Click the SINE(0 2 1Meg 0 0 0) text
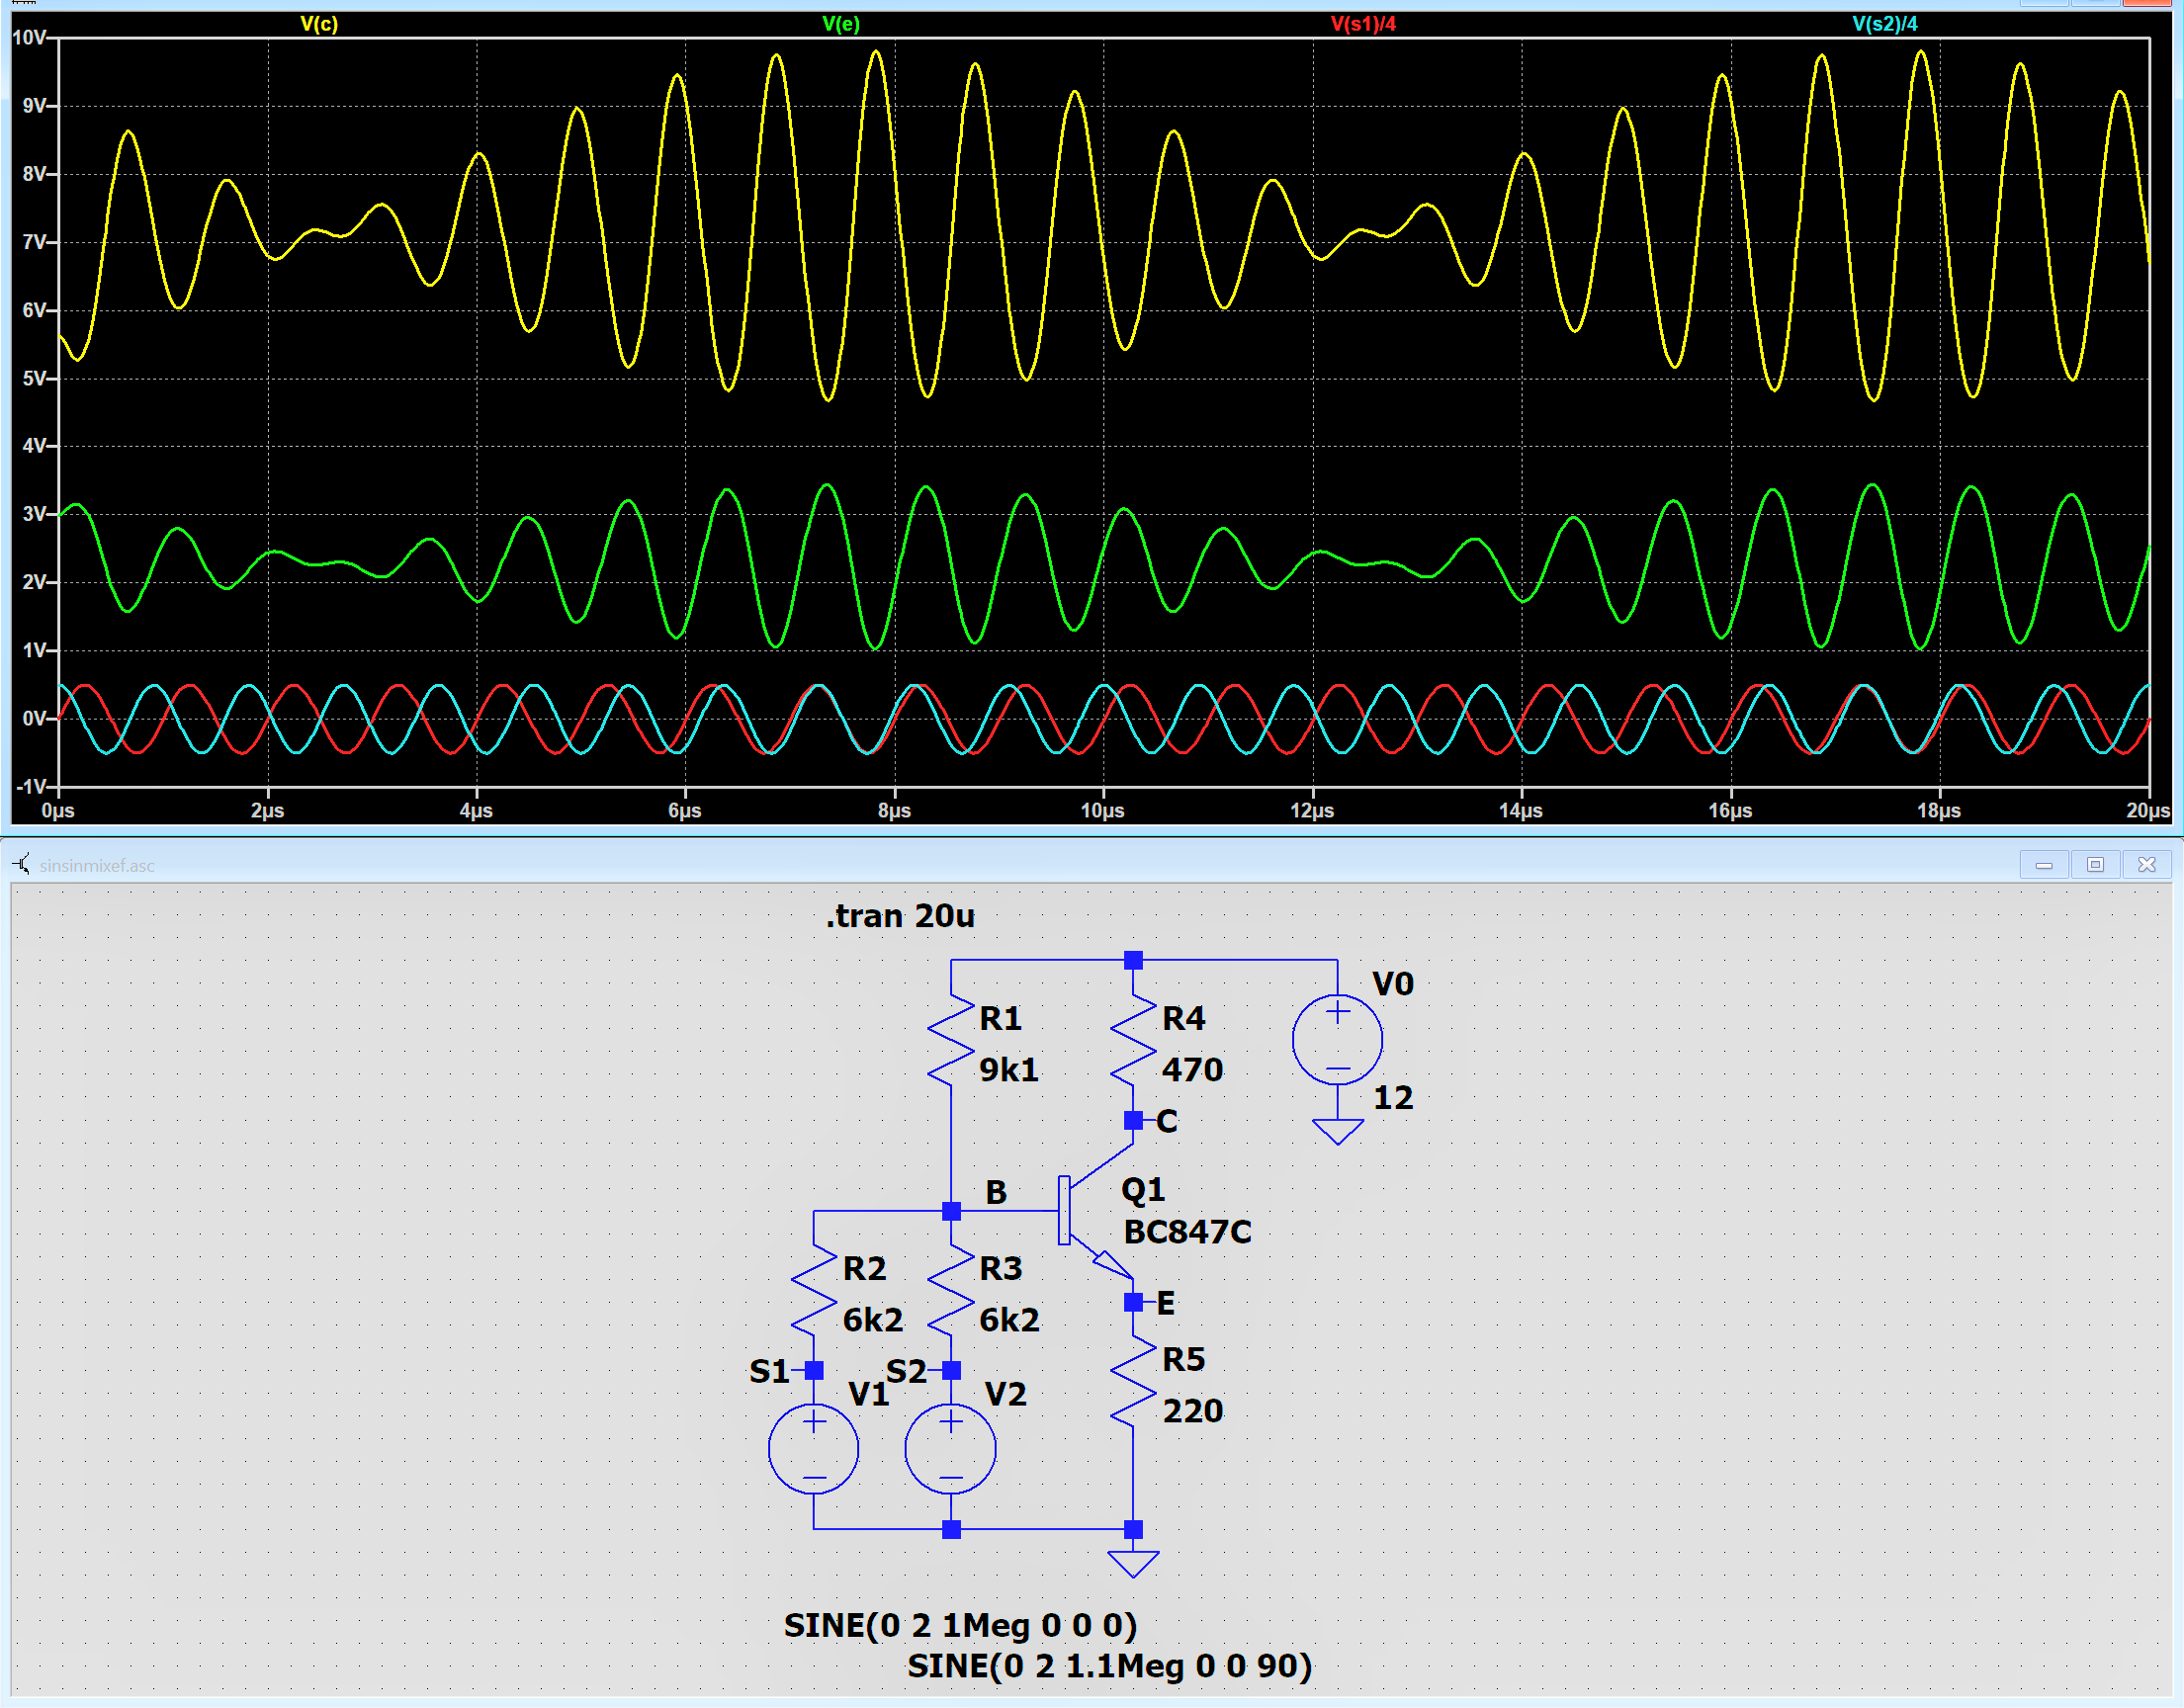The width and height of the screenshot is (2184, 1708). (960, 1625)
